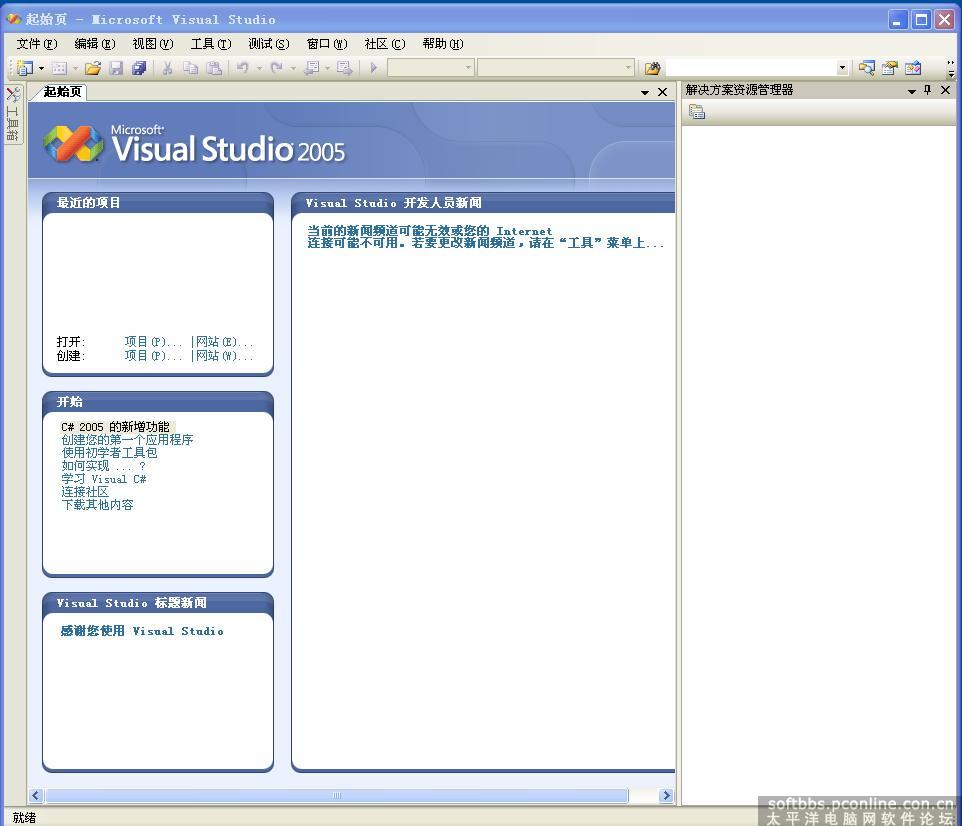The width and height of the screenshot is (962, 826).
Task: Click the Redo arrow icon
Action: (277, 68)
